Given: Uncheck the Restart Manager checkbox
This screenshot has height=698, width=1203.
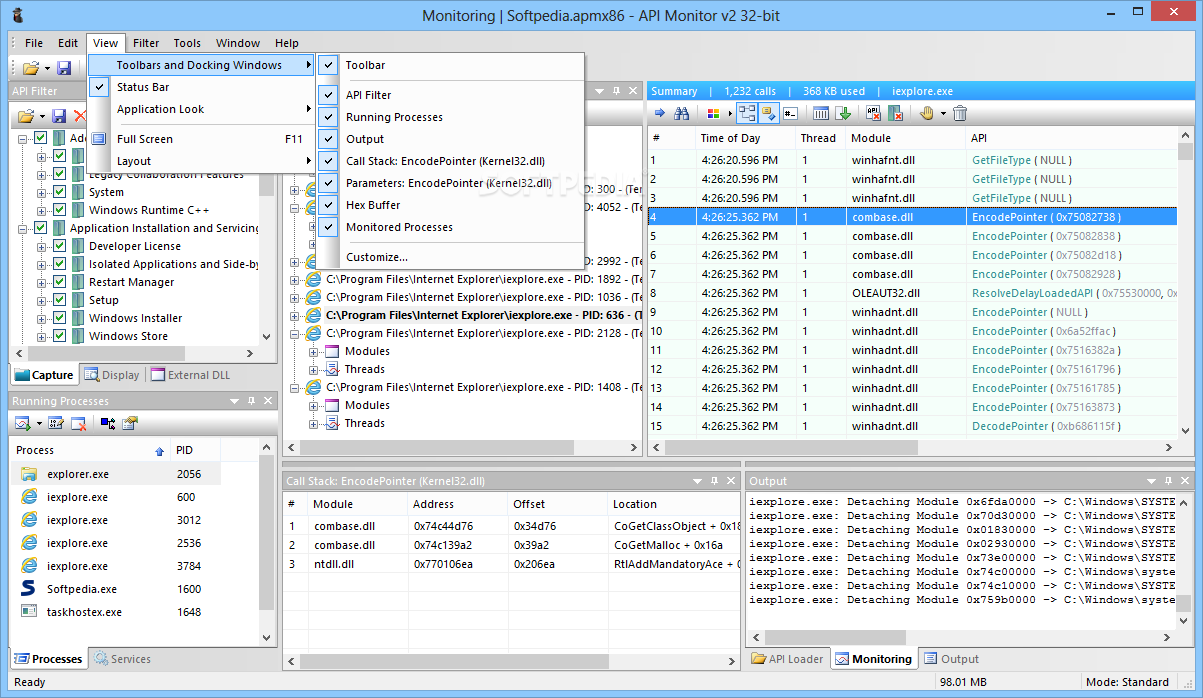Looking at the screenshot, I should pyautogui.click(x=59, y=282).
